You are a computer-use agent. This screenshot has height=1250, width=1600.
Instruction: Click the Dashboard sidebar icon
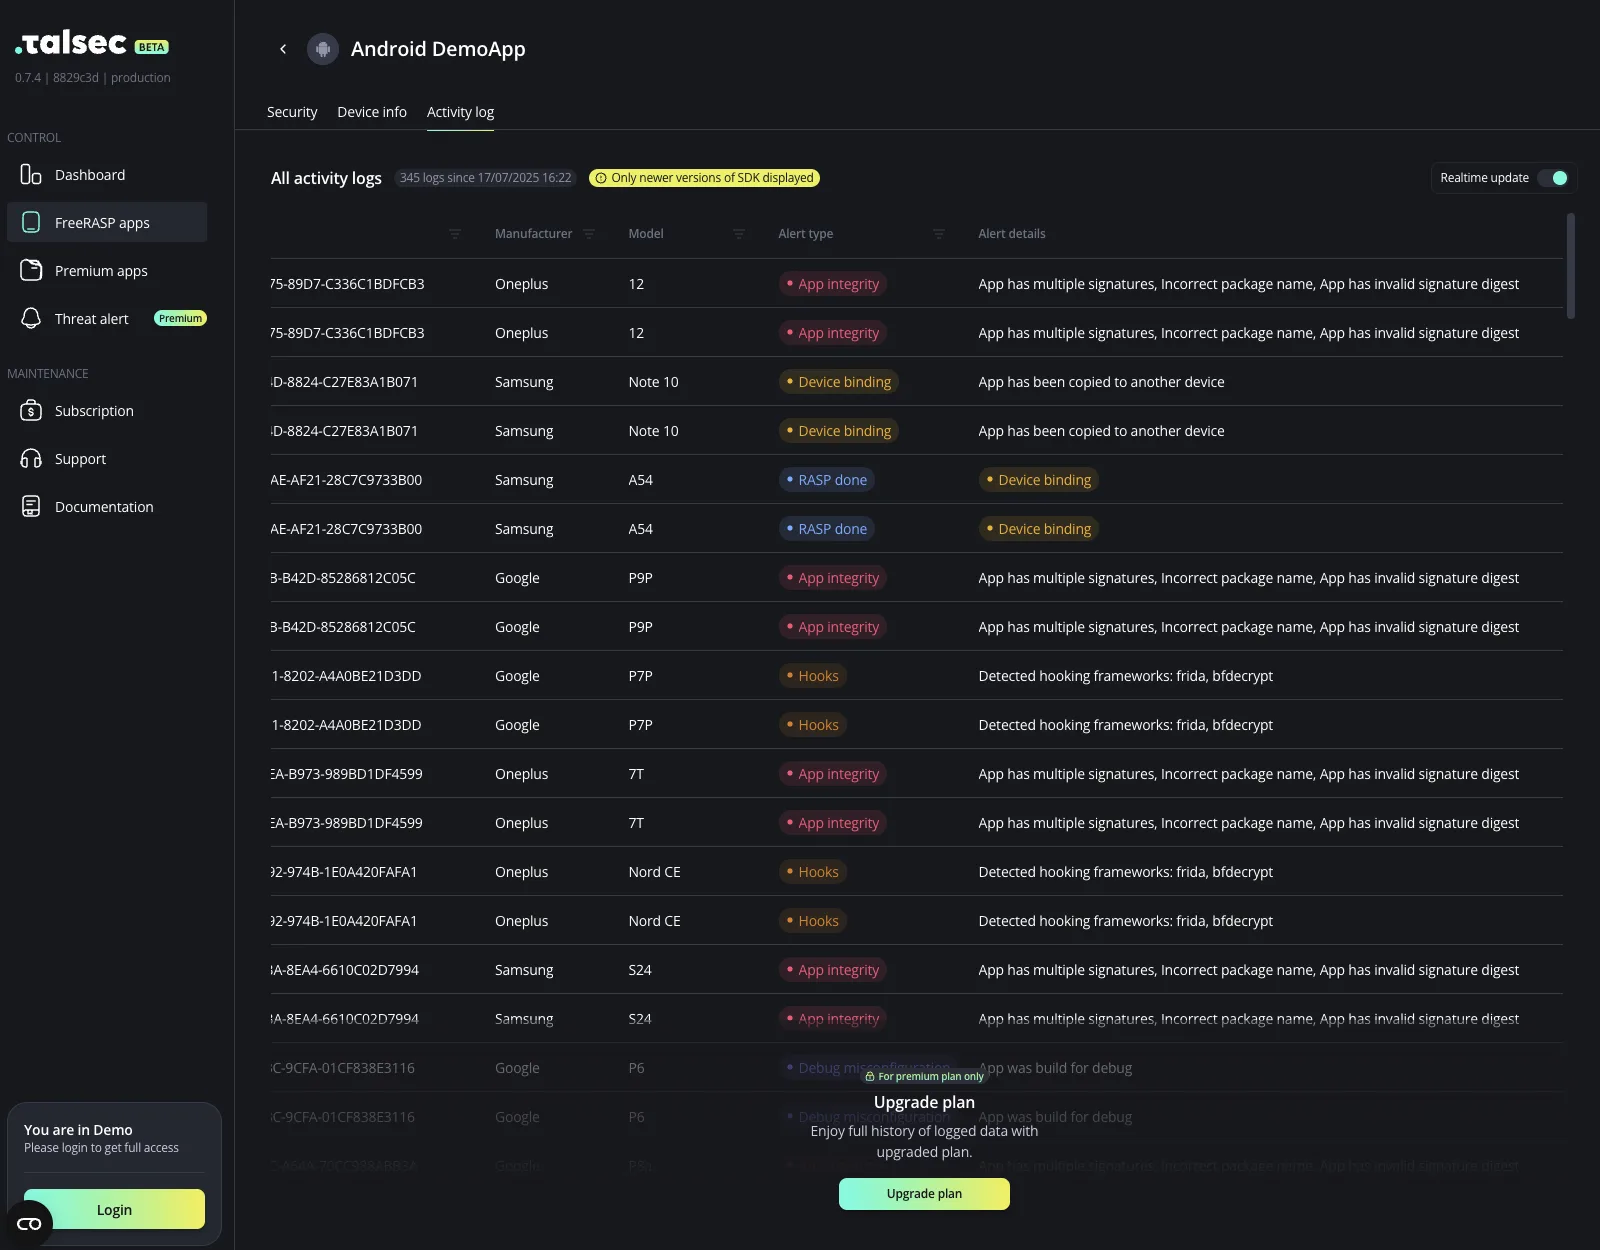point(31,175)
